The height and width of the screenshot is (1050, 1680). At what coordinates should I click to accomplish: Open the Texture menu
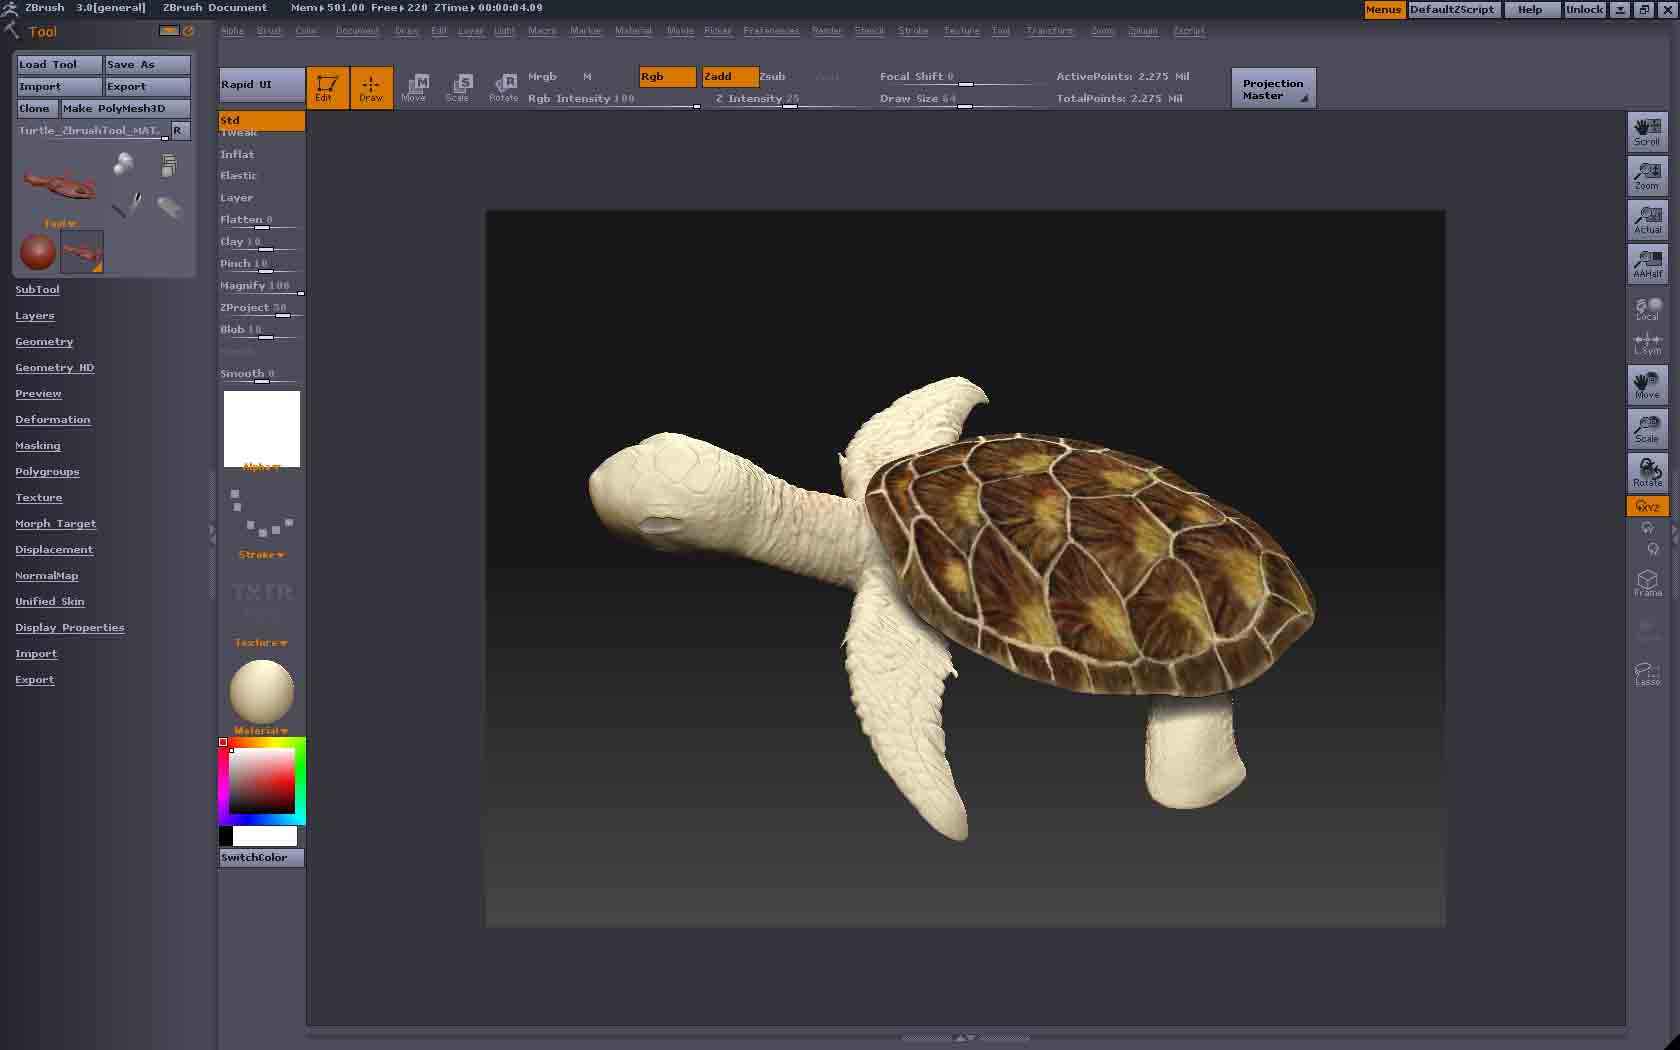click(x=961, y=31)
